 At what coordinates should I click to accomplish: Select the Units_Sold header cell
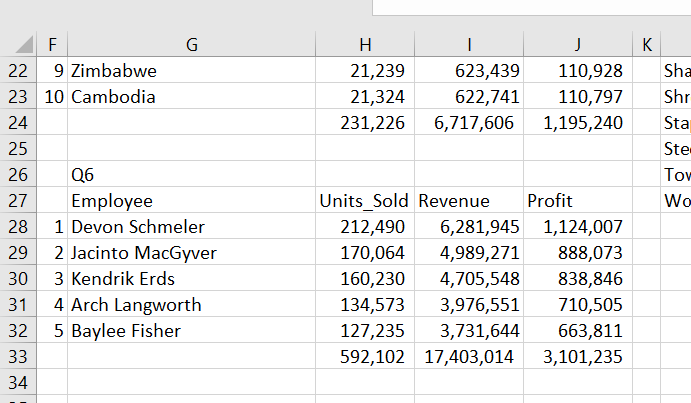coord(364,201)
